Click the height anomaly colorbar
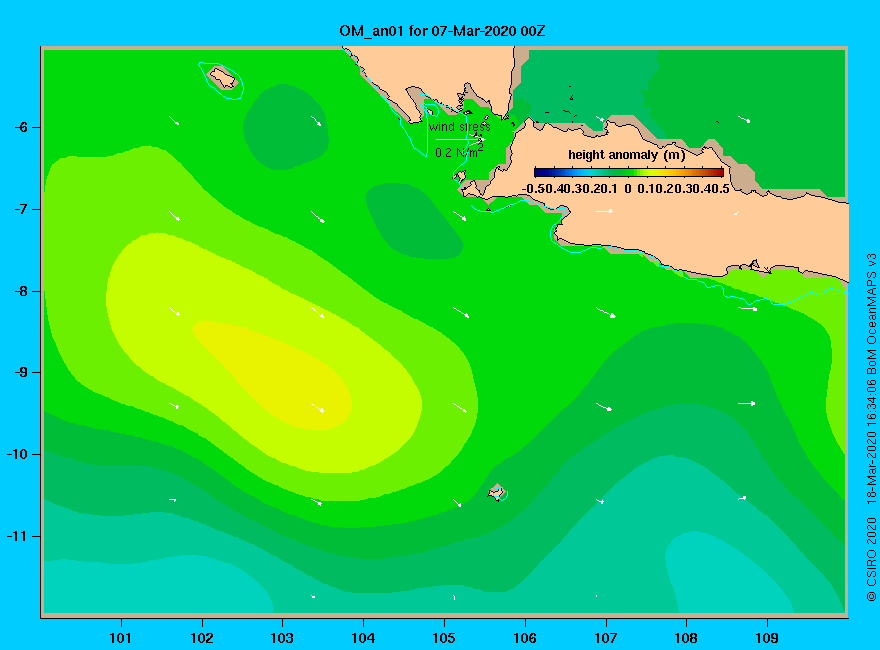The image size is (880, 650). (629, 172)
